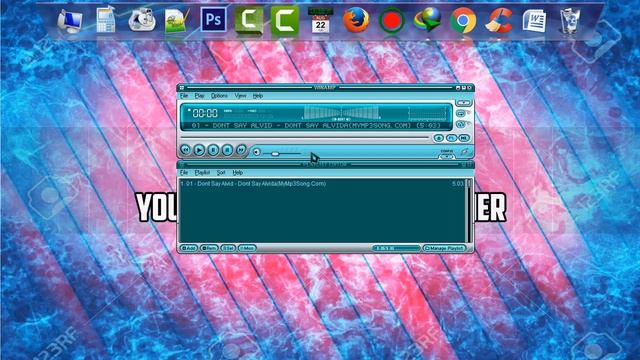Image resolution: width=640 pixels, height=360 pixels.
Task: Click the Winamp time display 00:00
Action: [205, 113]
